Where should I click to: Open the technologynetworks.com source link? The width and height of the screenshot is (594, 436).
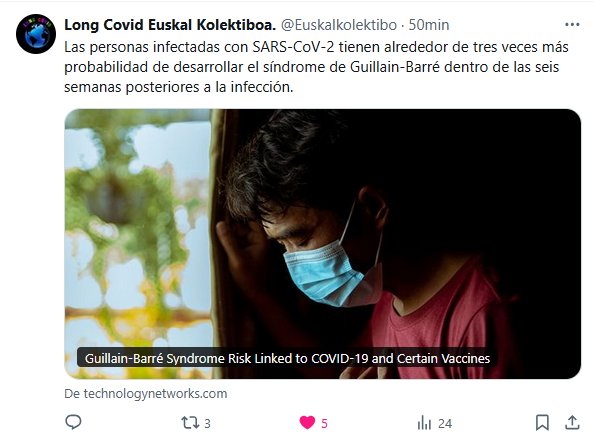click(x=145, y=394)
